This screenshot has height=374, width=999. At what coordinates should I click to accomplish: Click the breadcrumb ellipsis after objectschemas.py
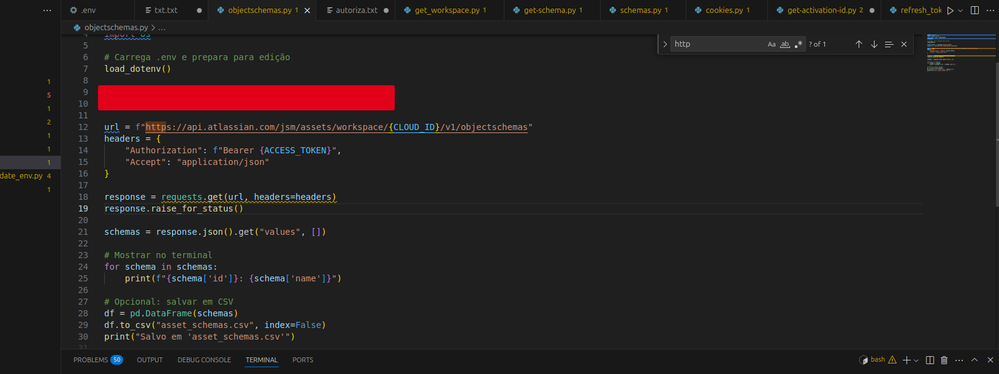tap(161, 28)
